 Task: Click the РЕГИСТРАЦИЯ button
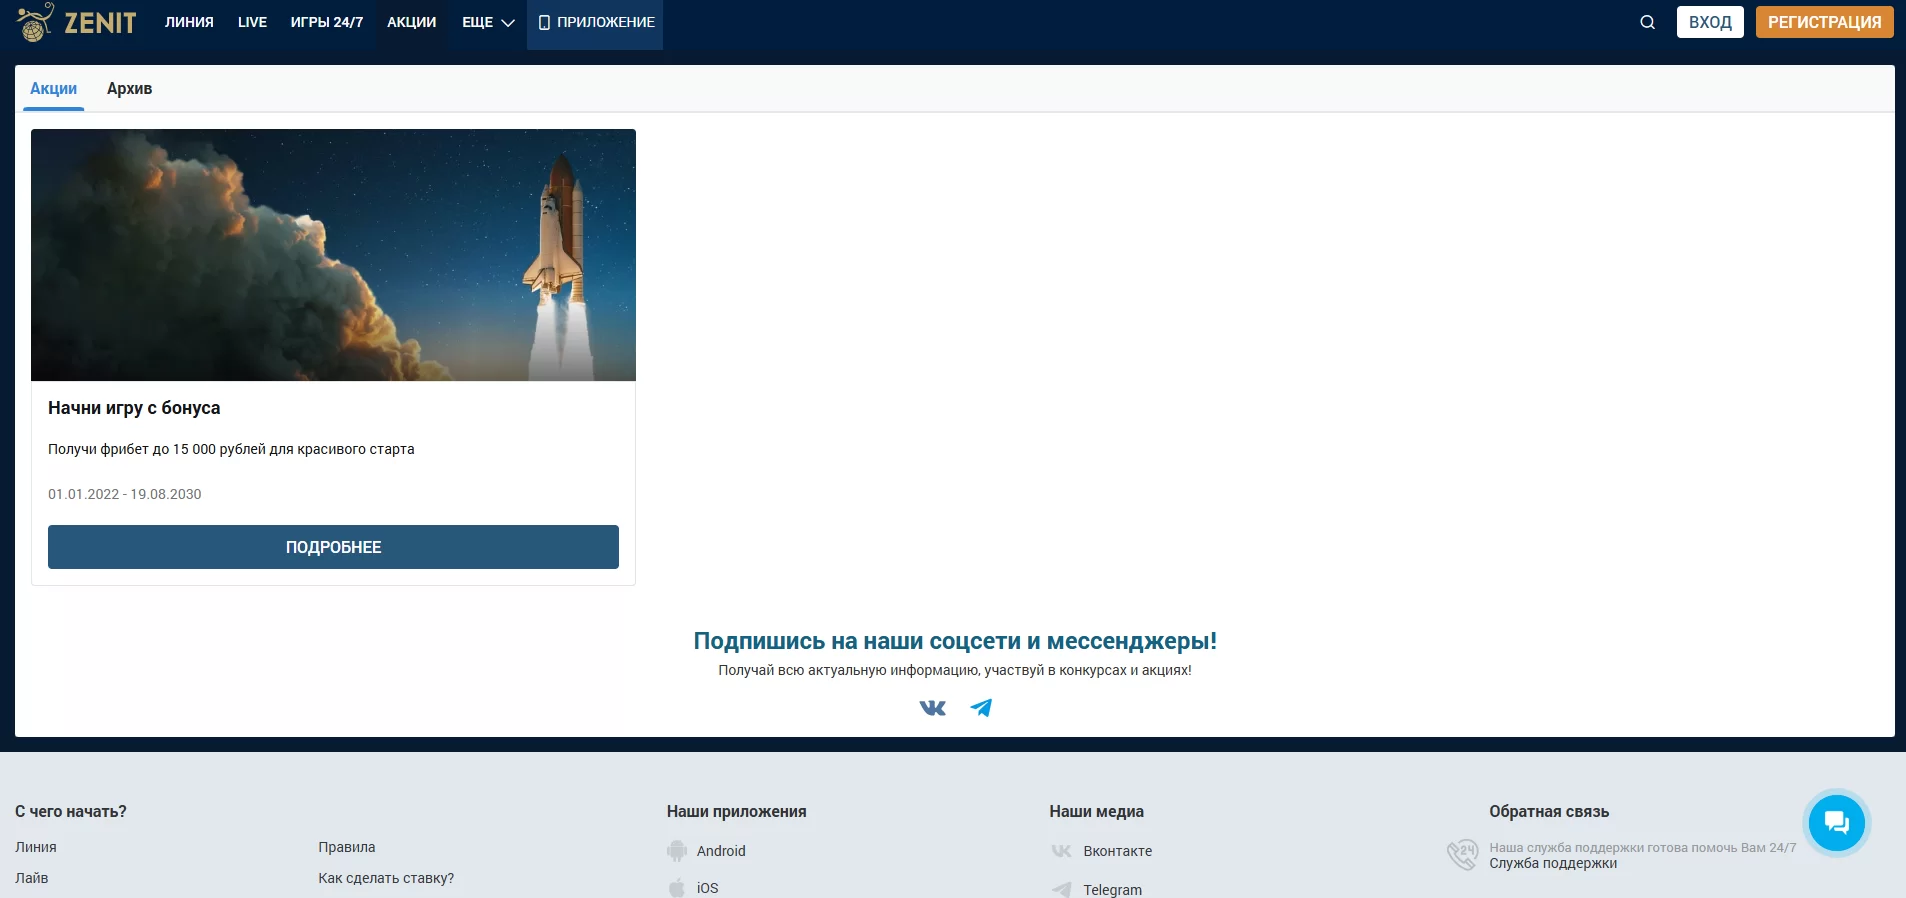pyautogui.click(x=1824, y=22)
